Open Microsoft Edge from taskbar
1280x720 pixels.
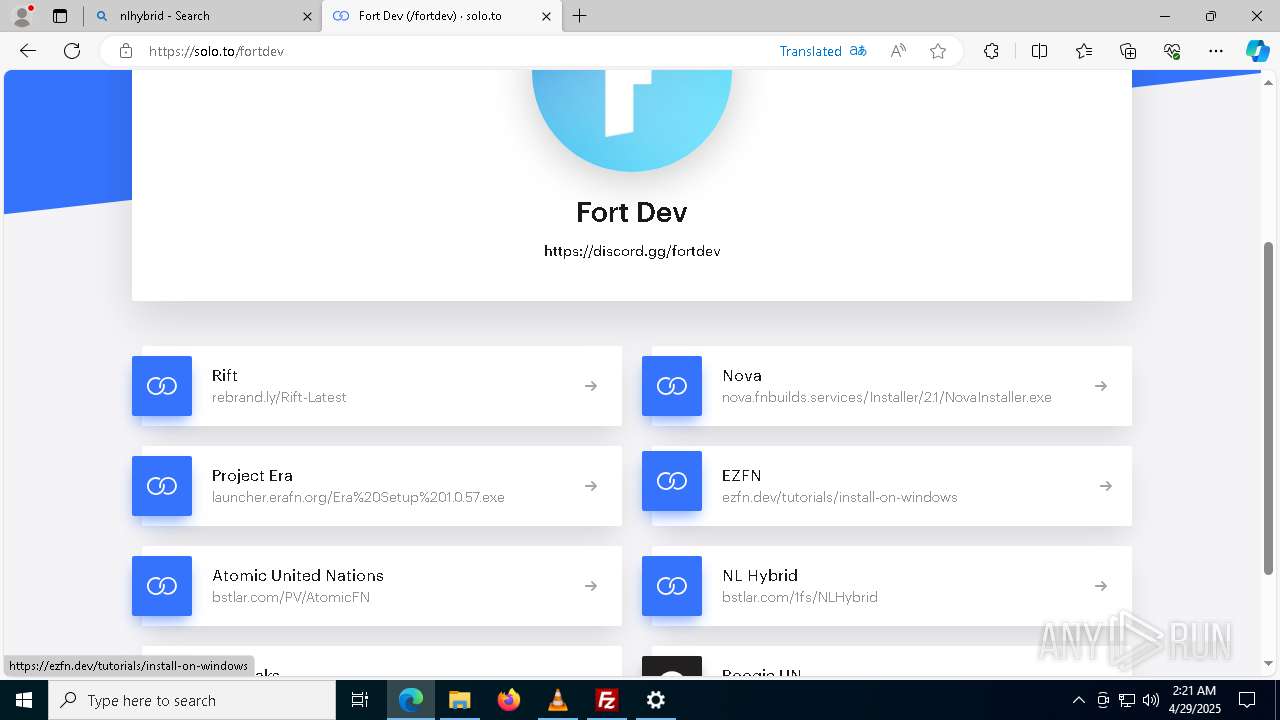pyautogui.click(x=411, y=700)
